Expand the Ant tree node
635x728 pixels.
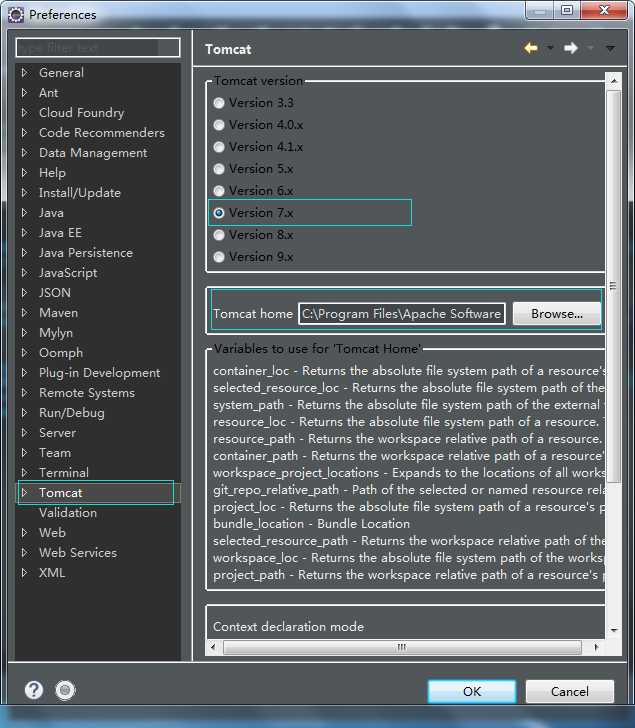click(25, 92)
